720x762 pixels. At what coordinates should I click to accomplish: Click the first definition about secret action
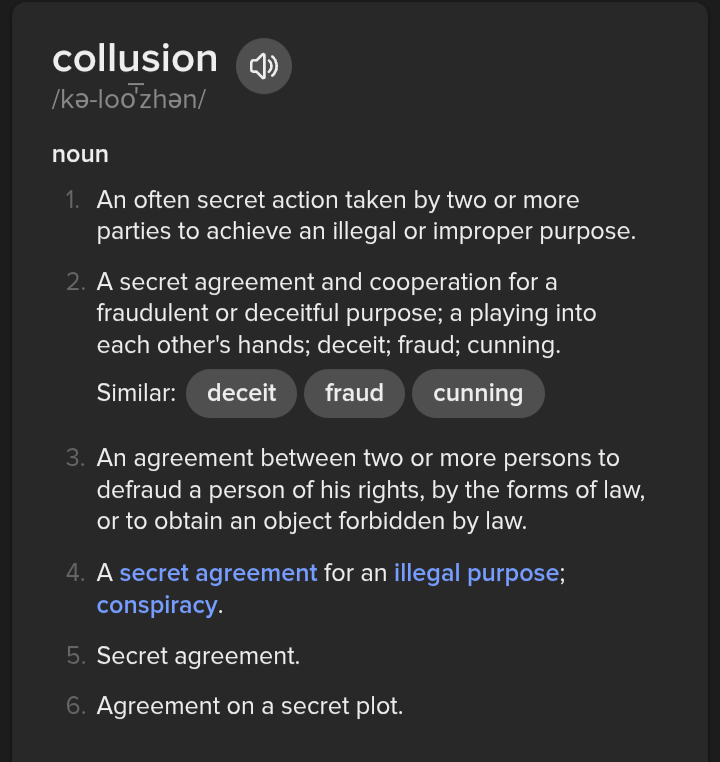366,216
